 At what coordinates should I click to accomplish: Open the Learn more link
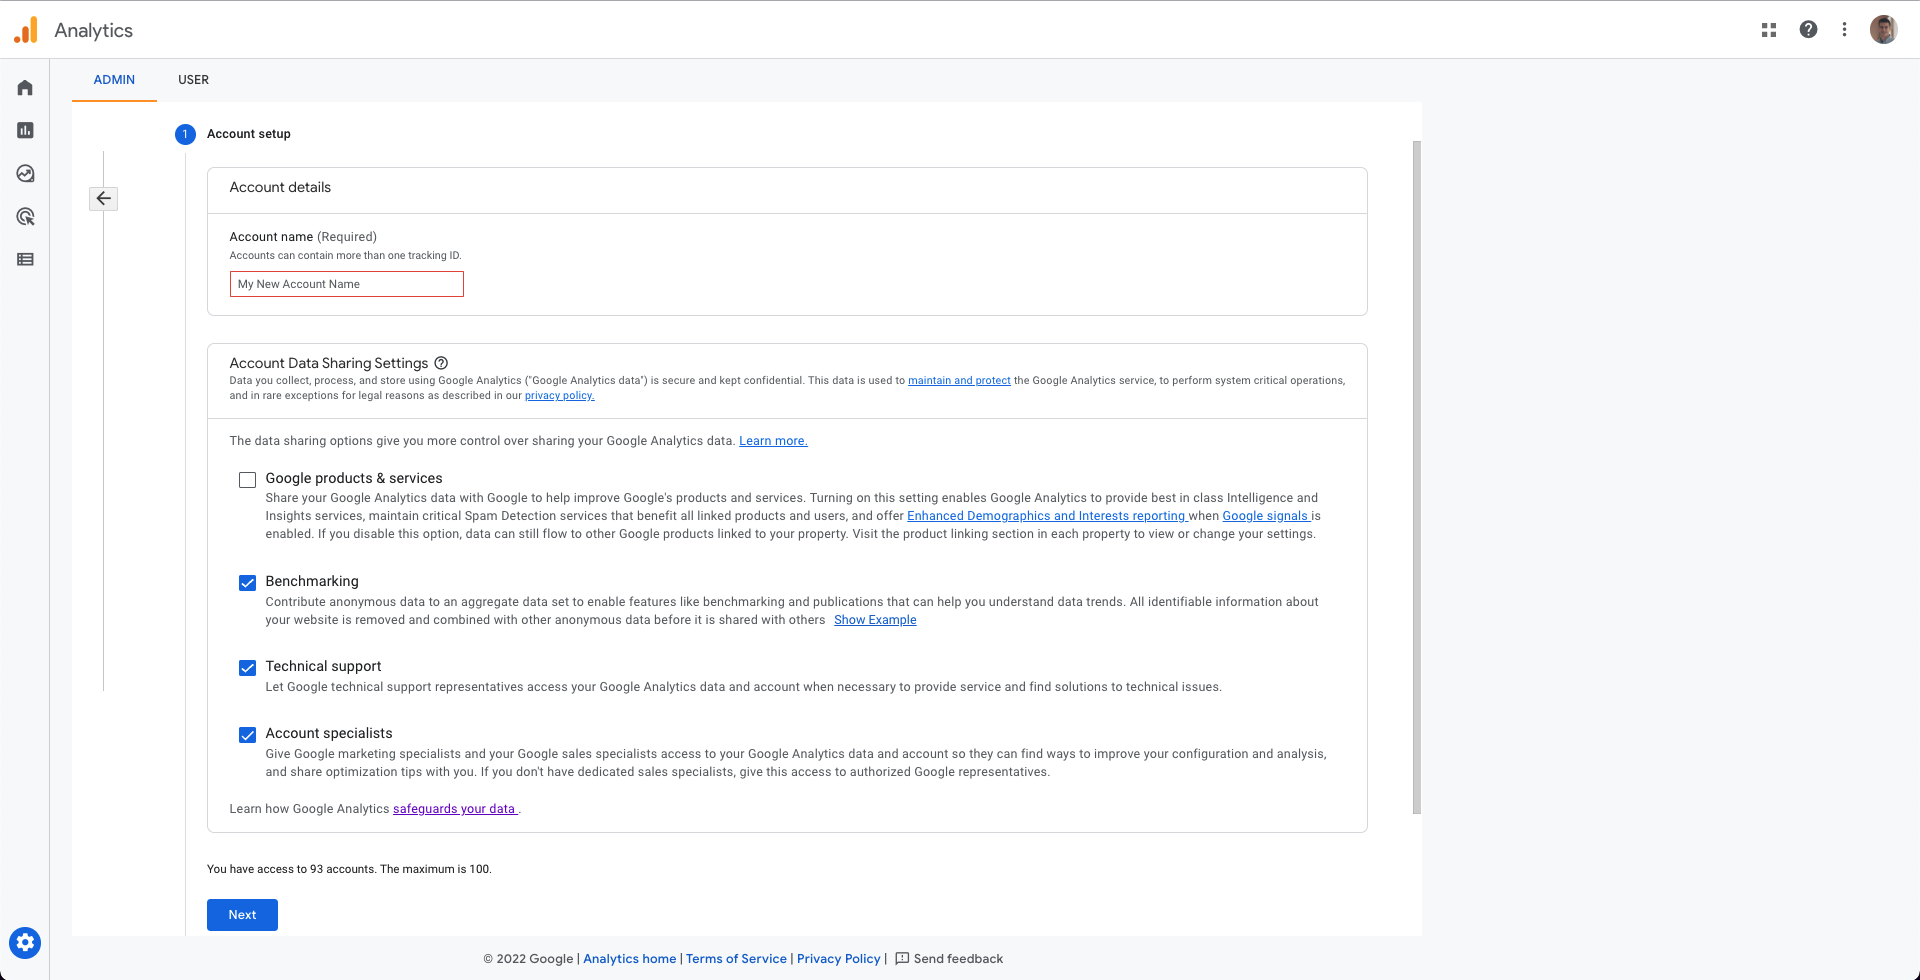[x=773, y=441]
